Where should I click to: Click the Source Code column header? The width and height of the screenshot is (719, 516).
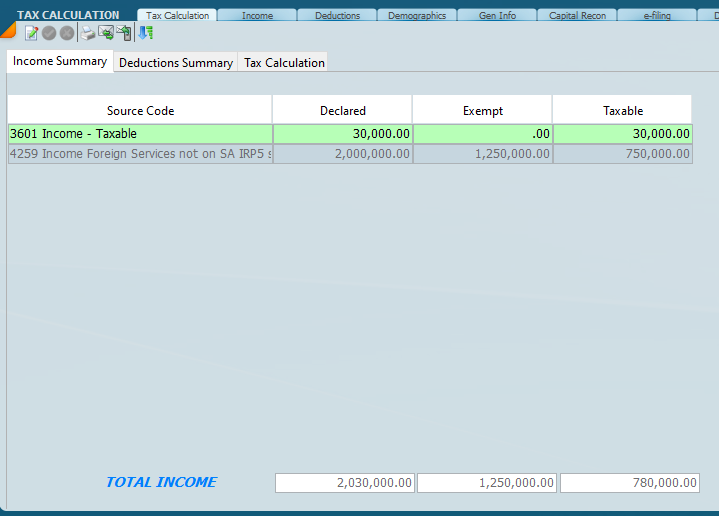point(140,111)
